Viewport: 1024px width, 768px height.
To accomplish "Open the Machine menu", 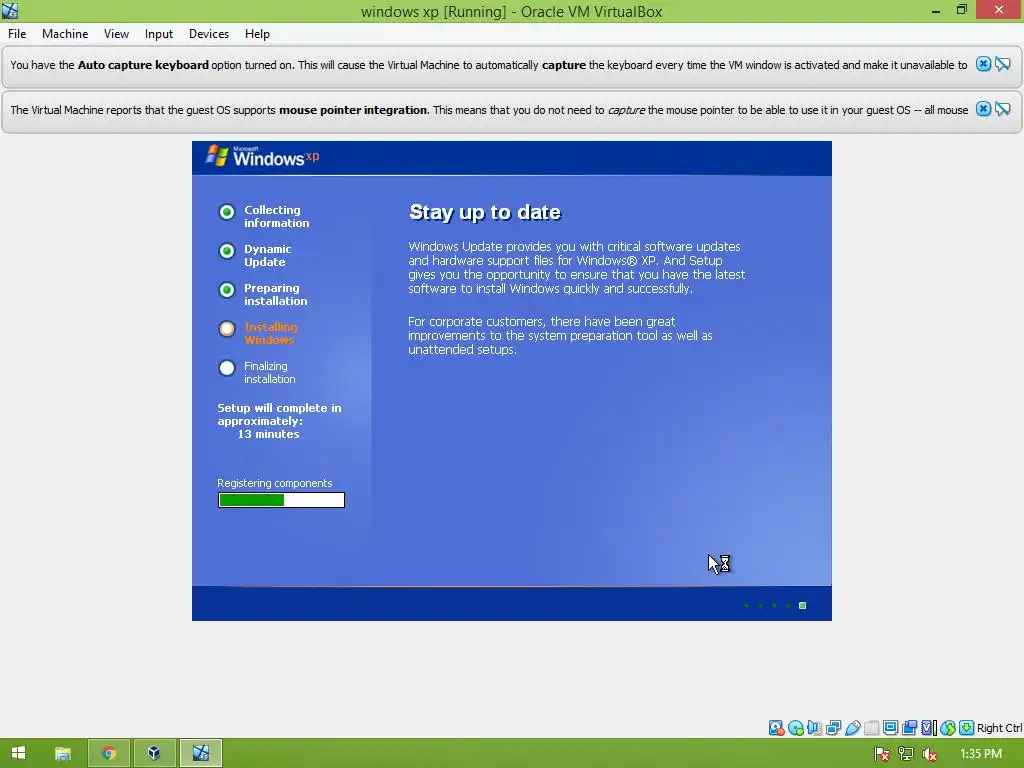I will pos(65,34).
